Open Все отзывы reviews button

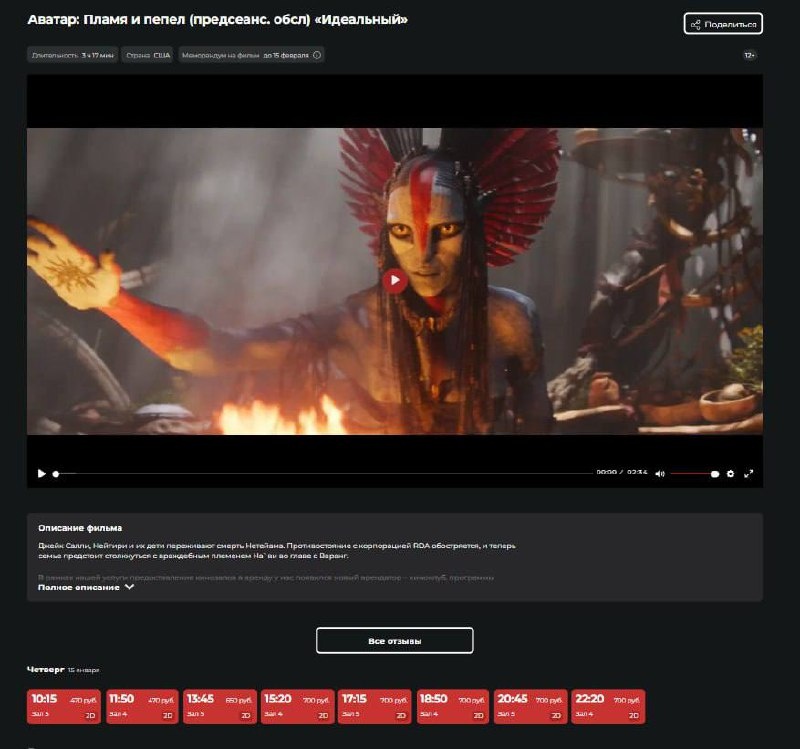click(x=394, y=640)
